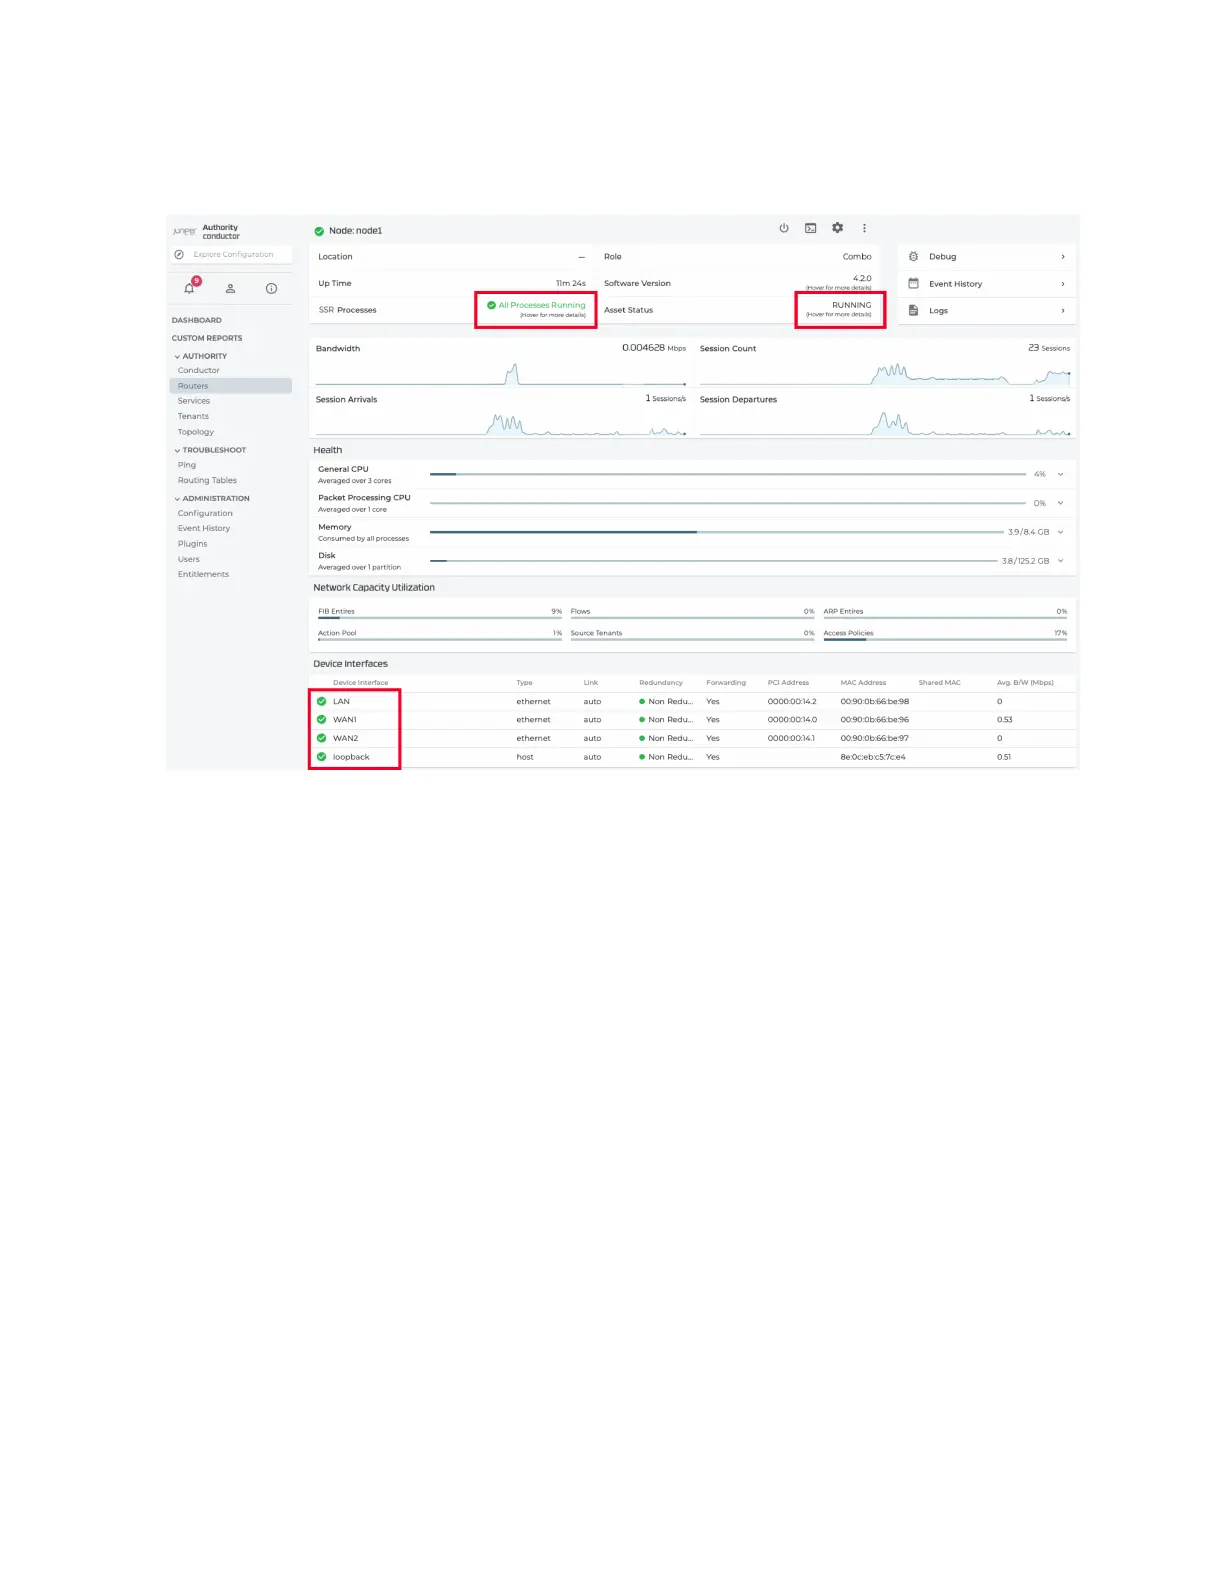The height and width of the screenshot is (1584, 1224).
Task: Select Routers in sidebar
Action: [x=231, y=386]
